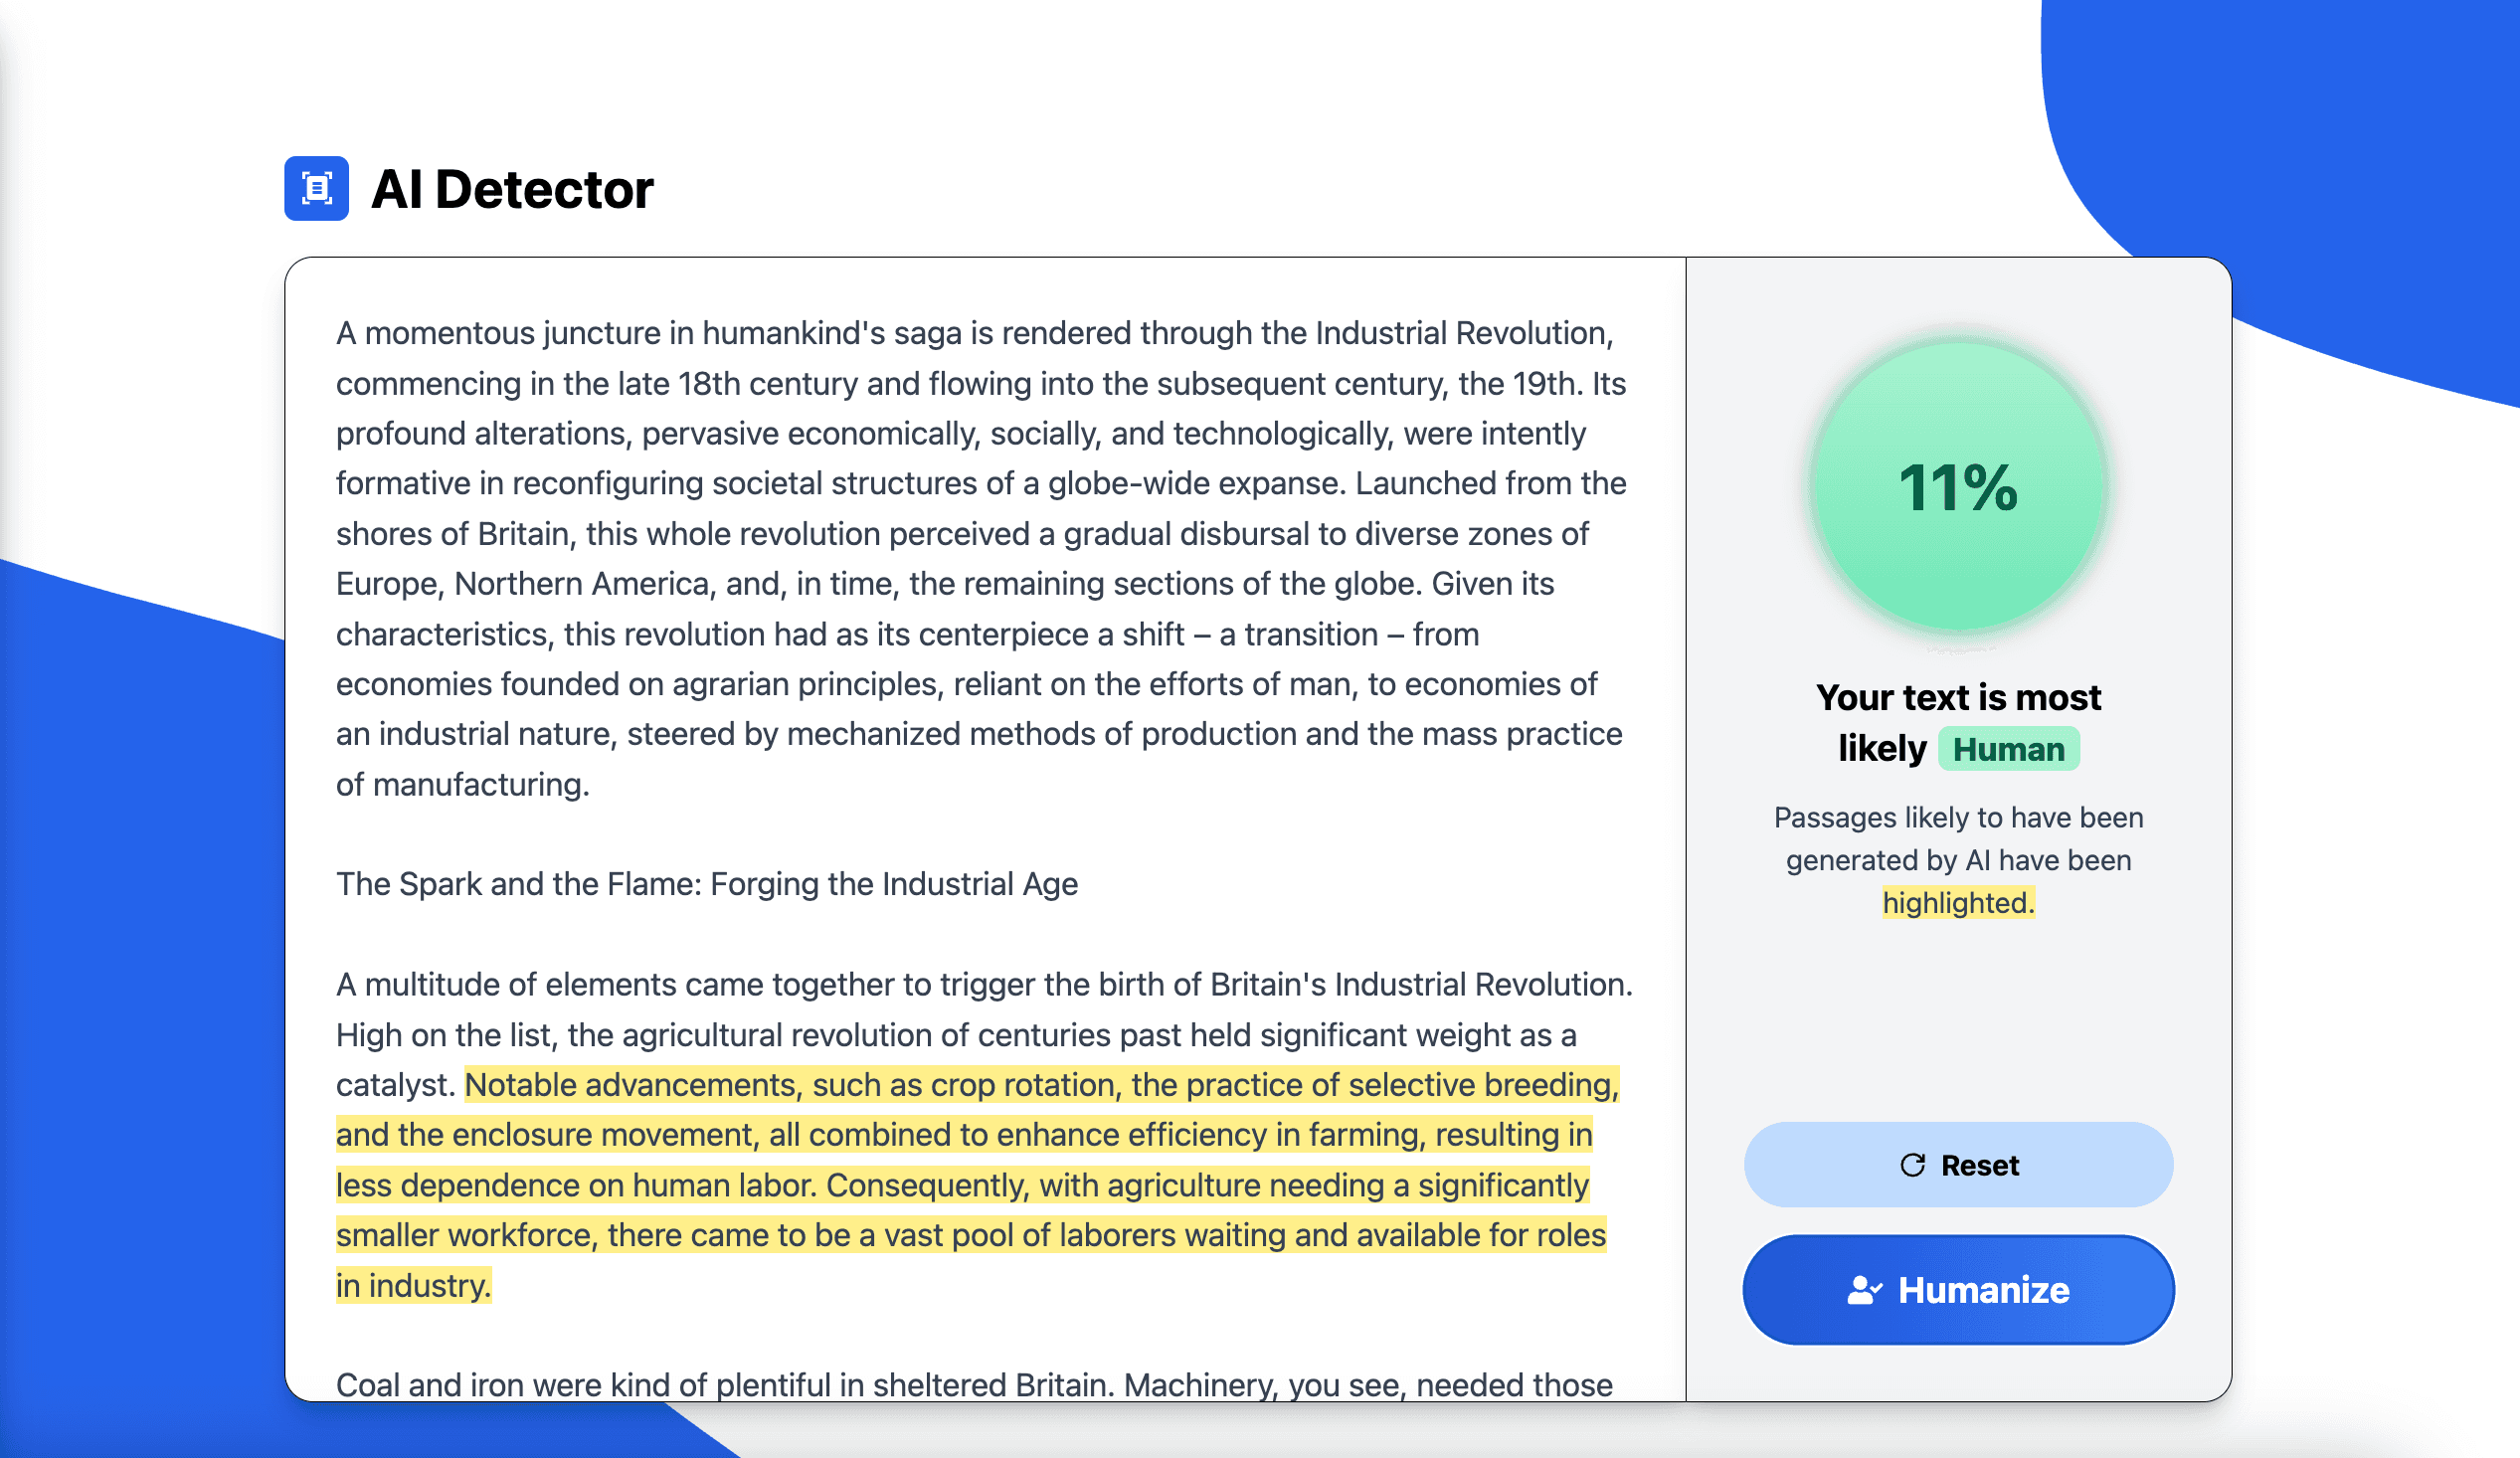
Task: Click the Reset button
Action: 1958,1167
